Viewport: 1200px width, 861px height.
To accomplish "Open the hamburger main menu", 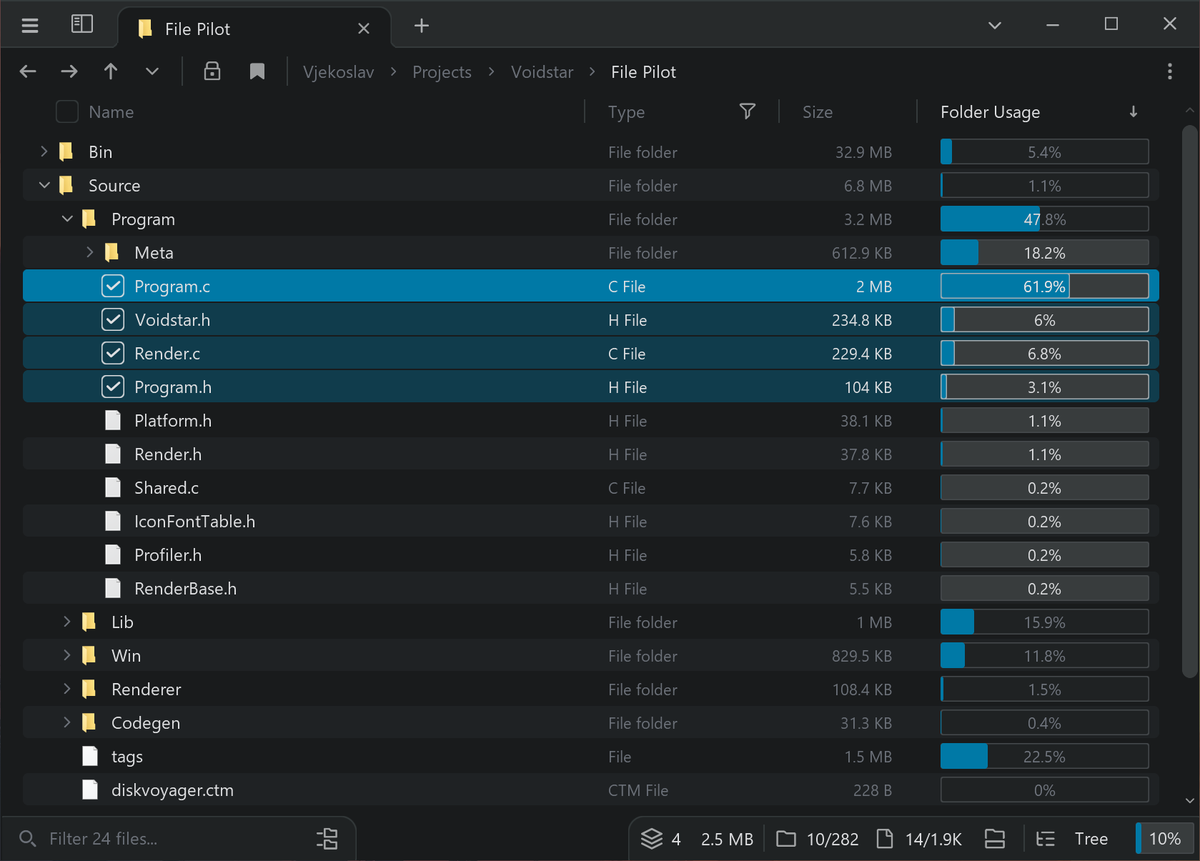I will click(x=30, y=26).
